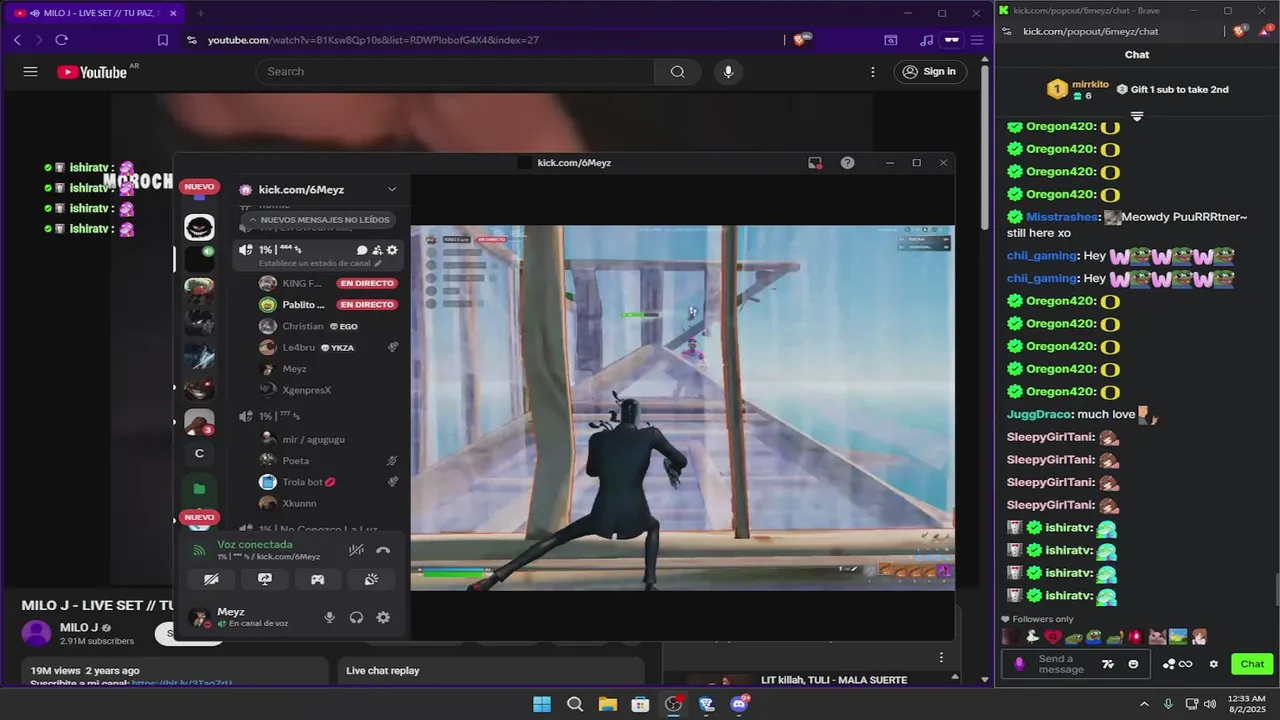Click the YouTube logo home link
Image resolution: width=1280 pixels, height=720 pixels.
92,72
